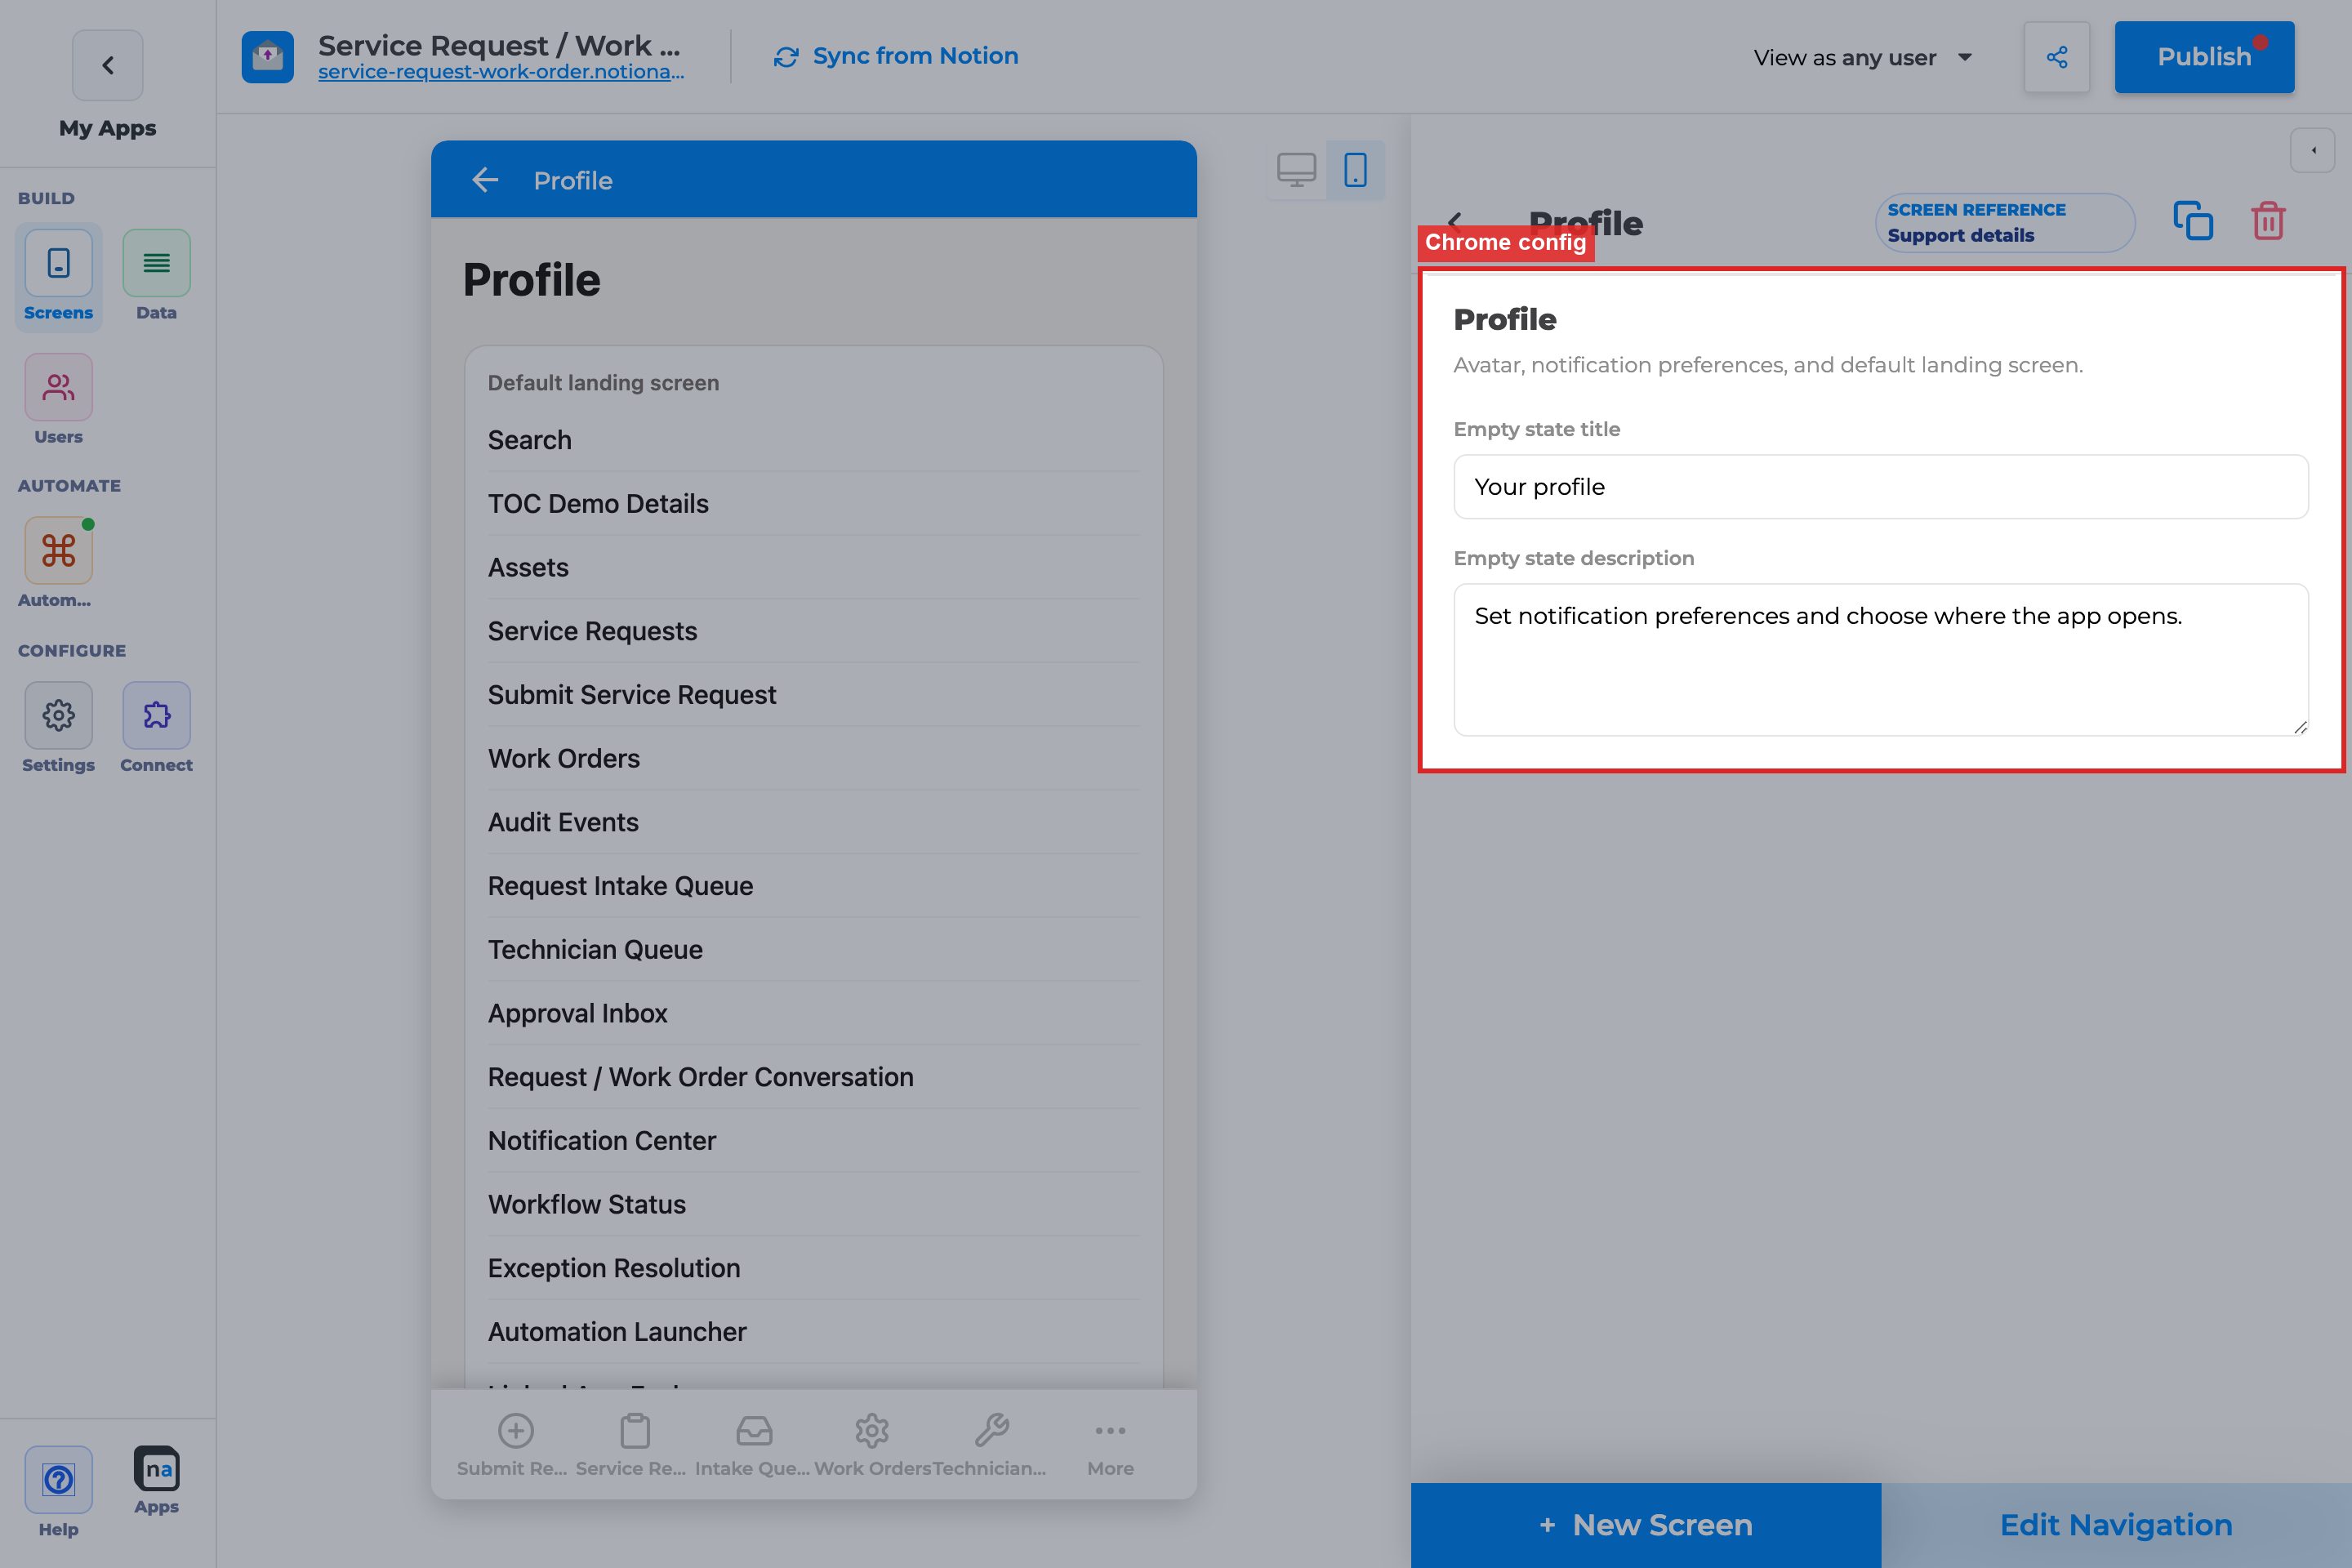Tap Submit Request tab in bottom nav

pyautogui.click(x=514, y=1445)
